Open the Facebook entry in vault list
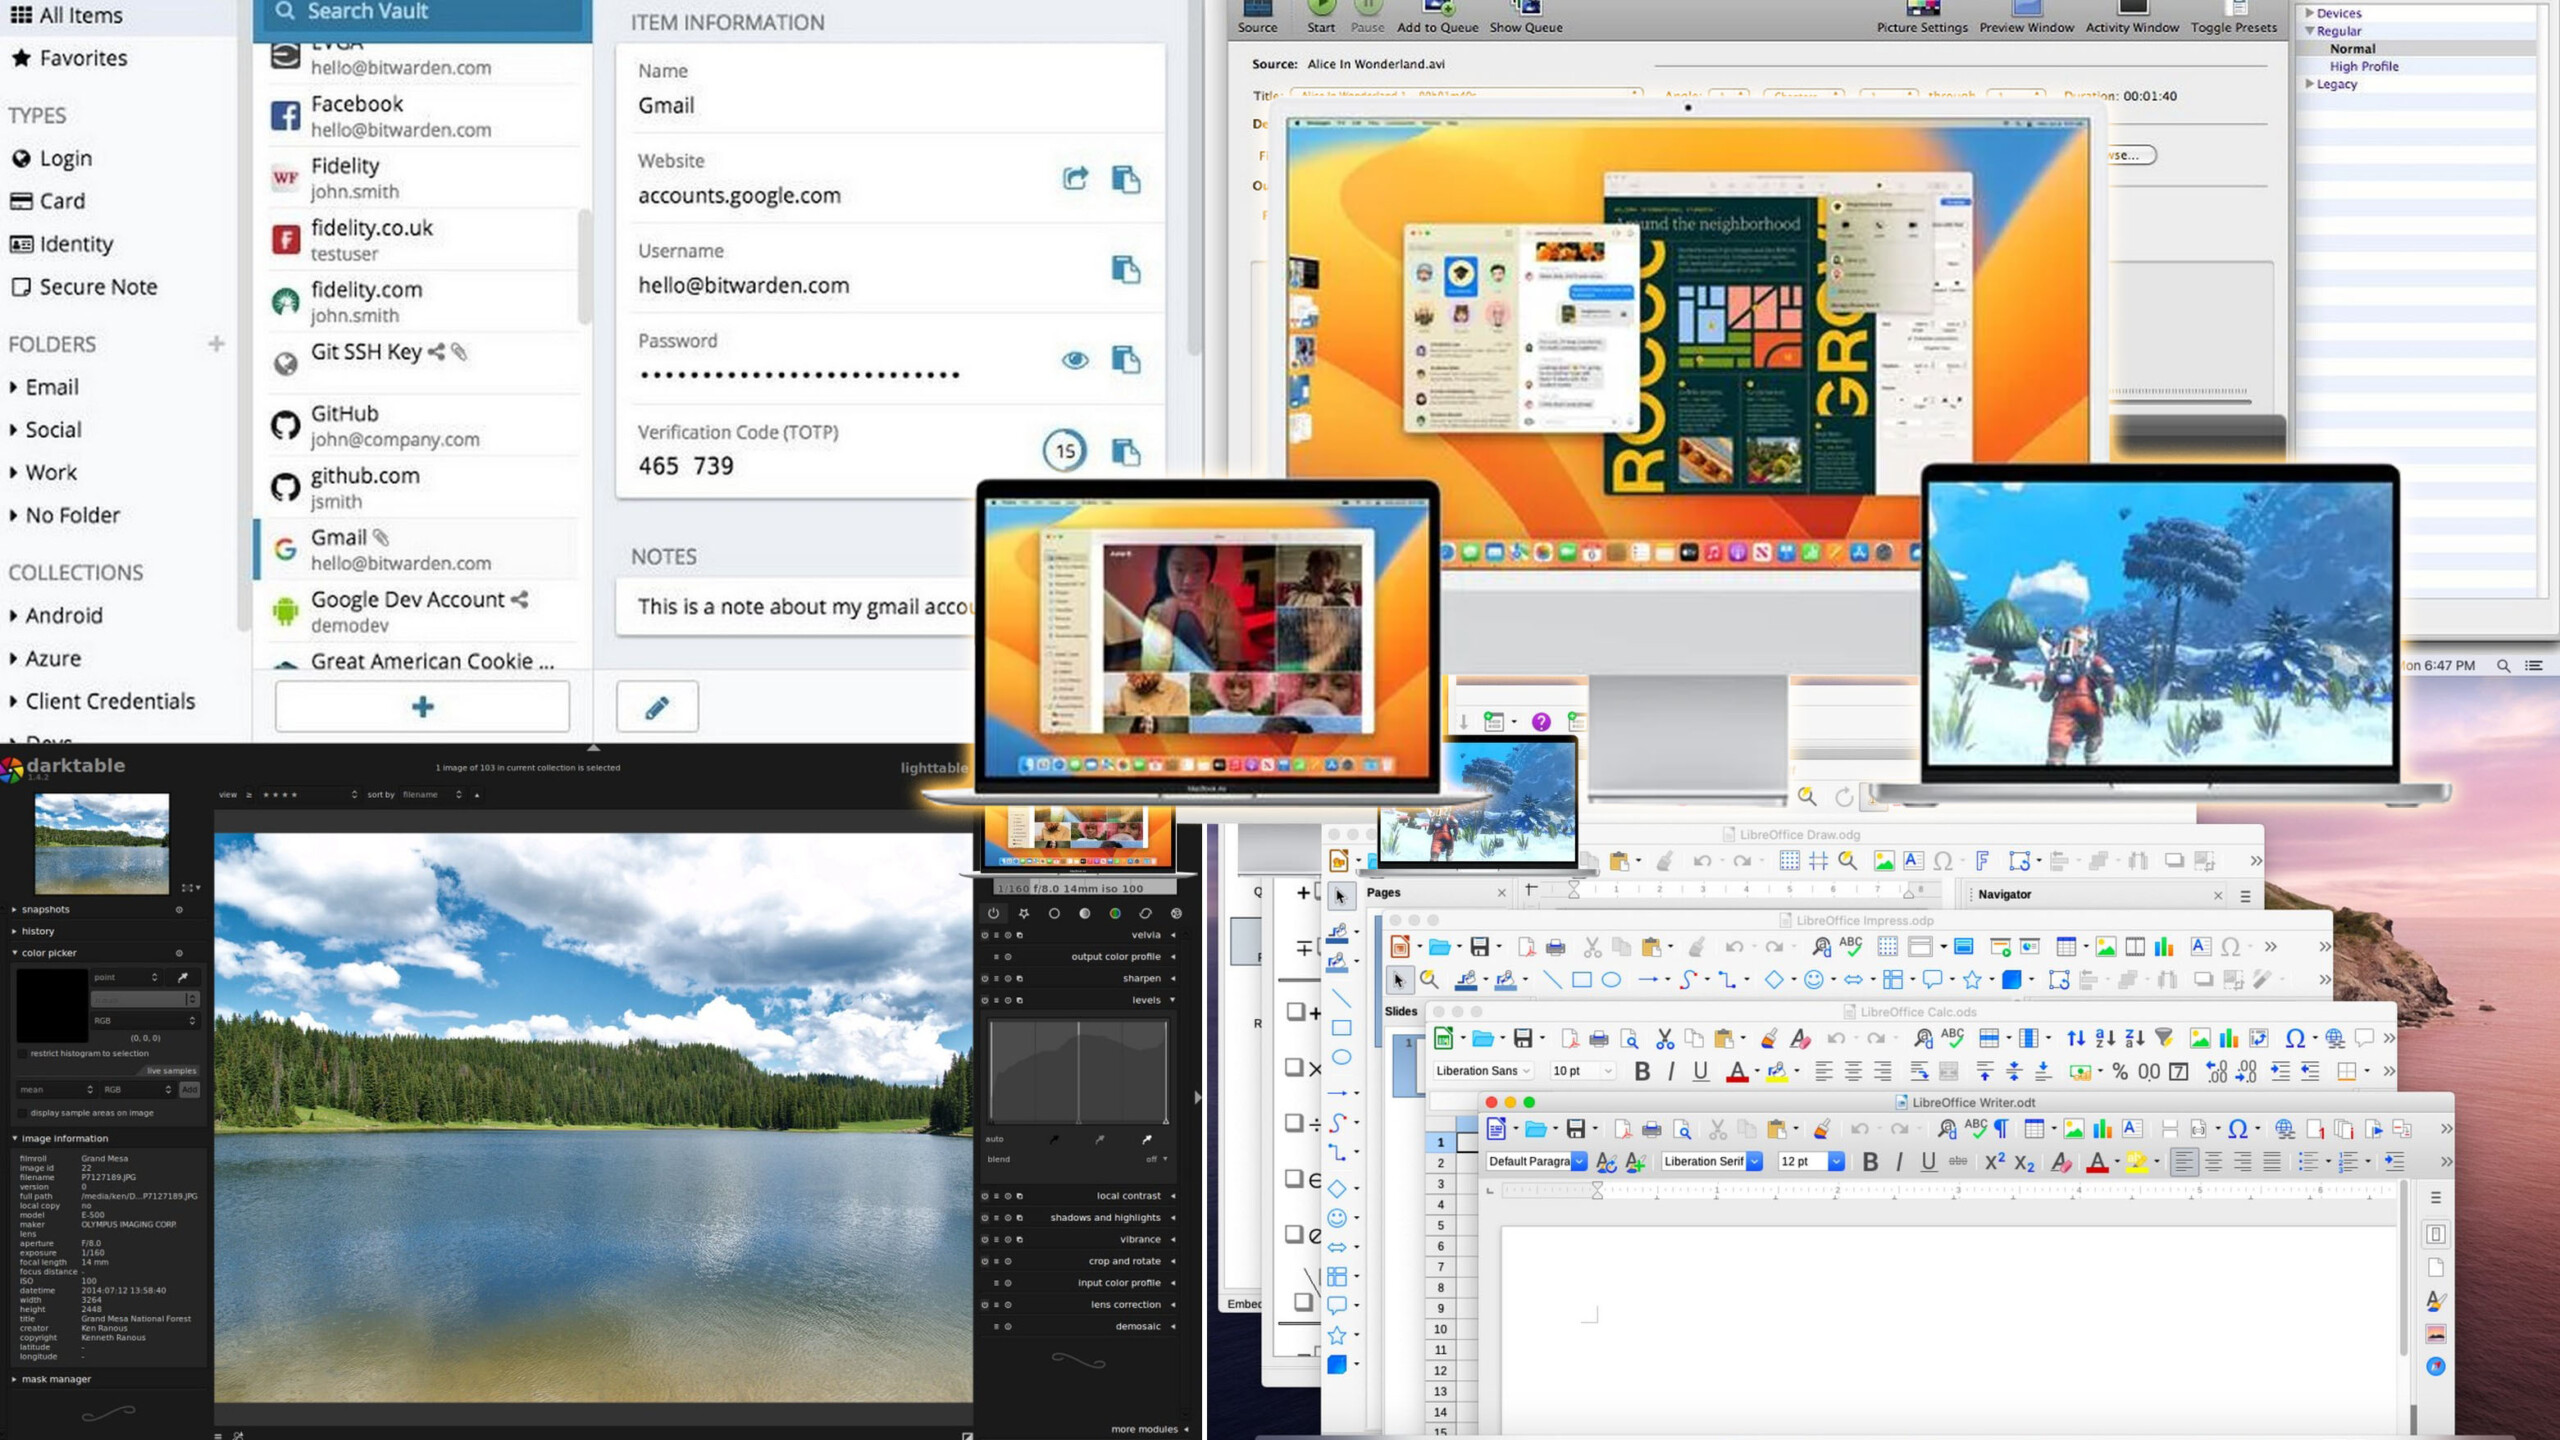Image resolution: width=2560 pixels, height=1440 pixels. tap(424, 116)
